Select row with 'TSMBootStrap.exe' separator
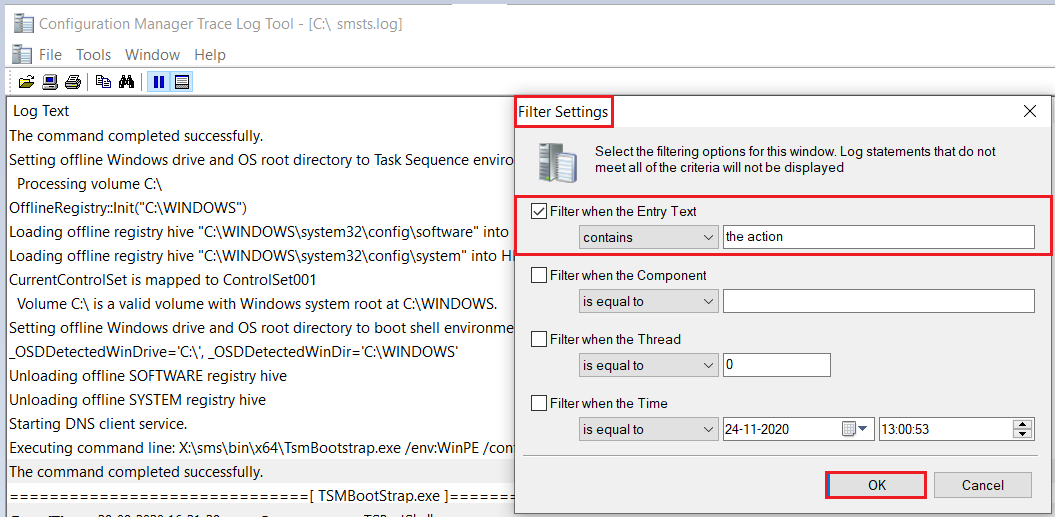1055x517 pixels. point(260,496)
